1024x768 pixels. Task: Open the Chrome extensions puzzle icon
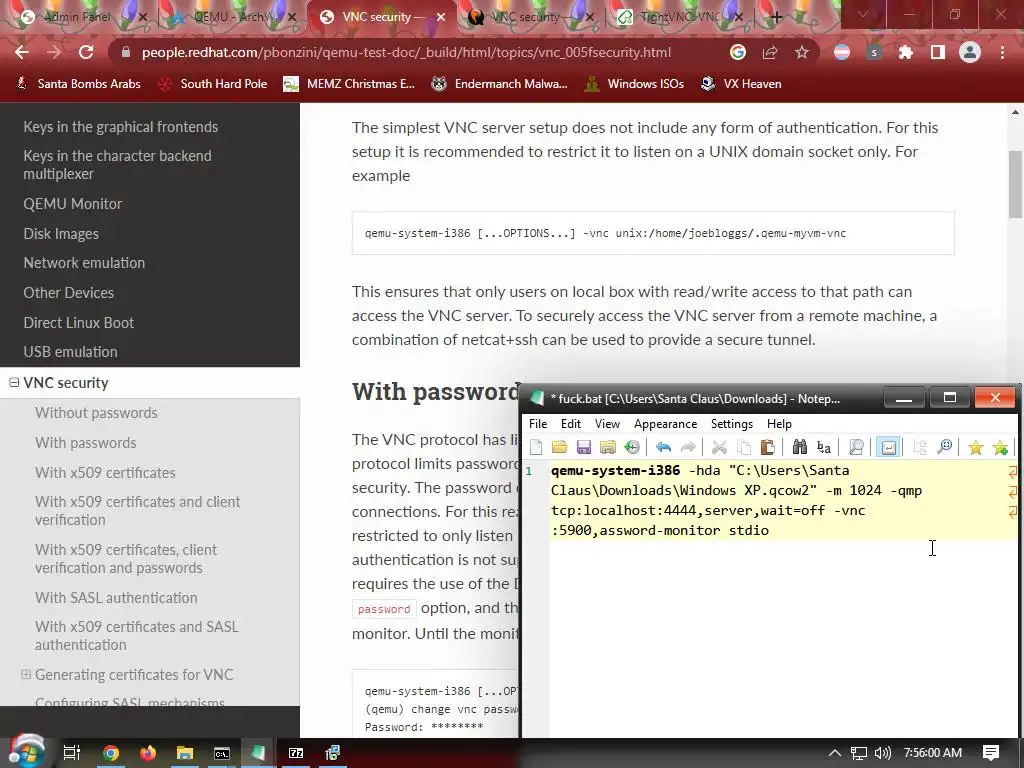906,52
